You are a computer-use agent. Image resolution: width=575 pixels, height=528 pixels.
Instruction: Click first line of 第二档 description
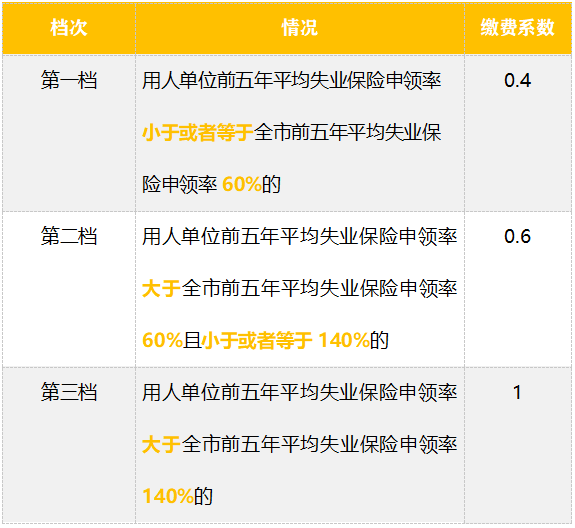coord(300,236)
